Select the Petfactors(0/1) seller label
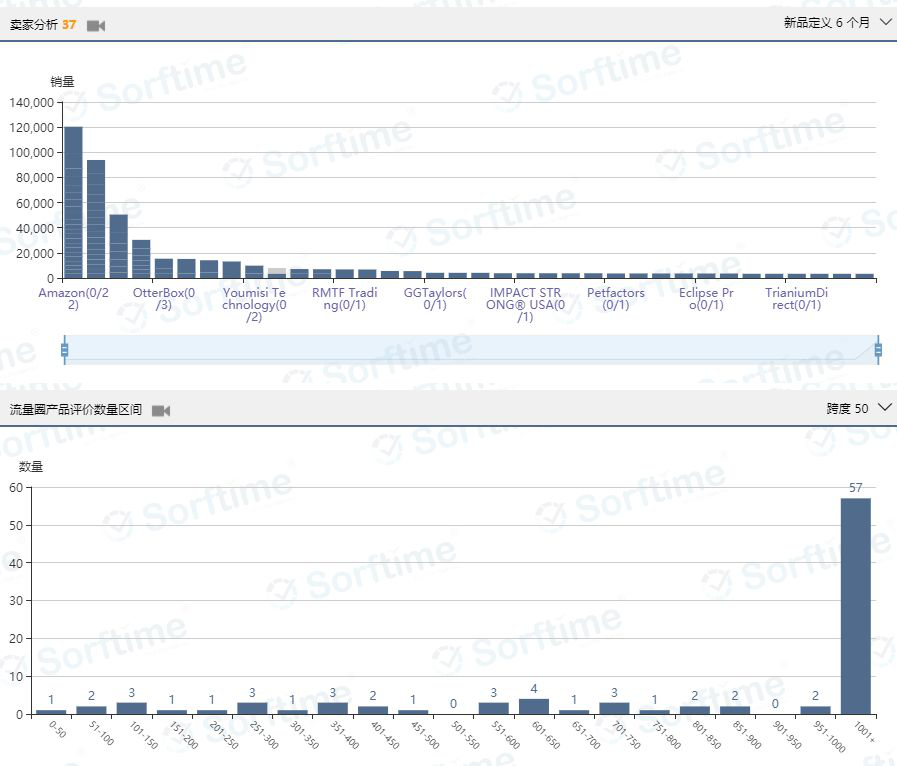The height and width of the screenshot is (766, 897). [616, 299]
